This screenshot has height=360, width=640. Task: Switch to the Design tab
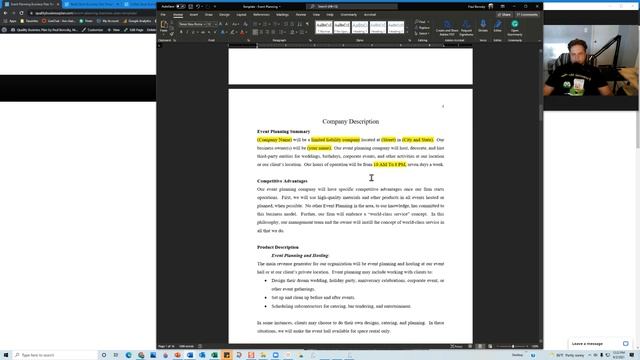coord(224,15)
